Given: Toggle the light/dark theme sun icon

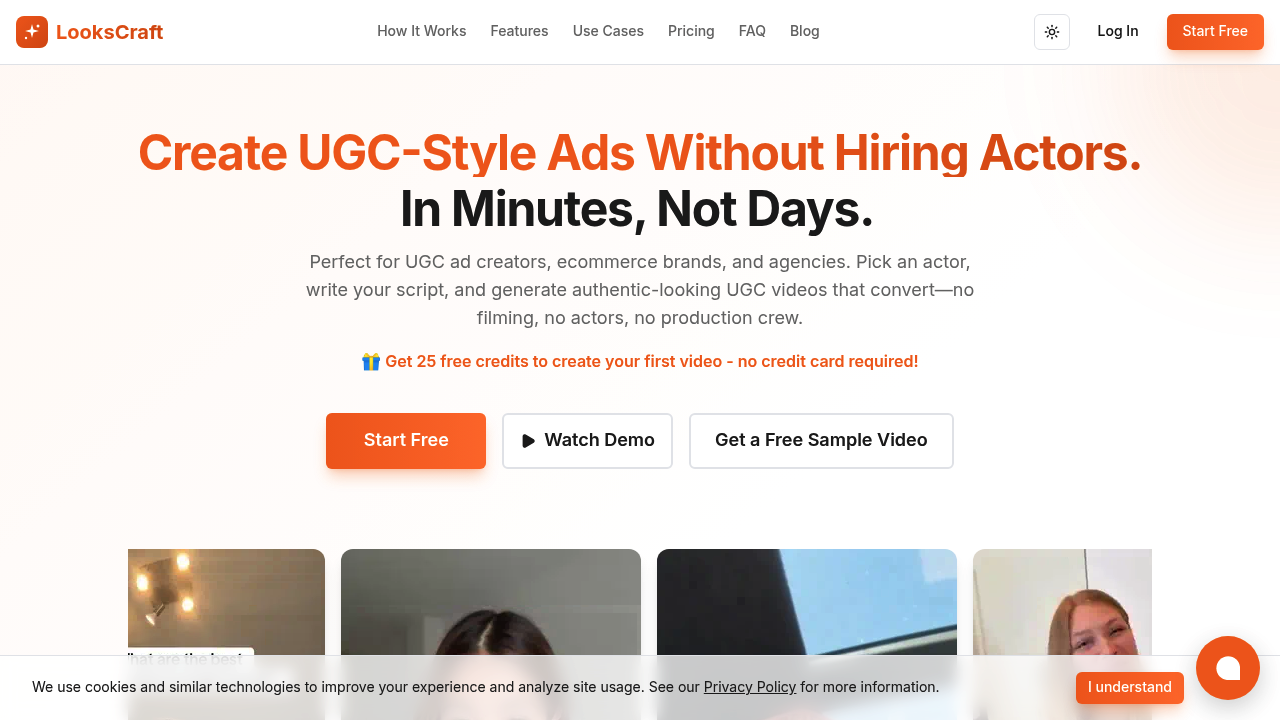Looking at the screenshot, I should pyautogui.click(x=1052, y=32).
